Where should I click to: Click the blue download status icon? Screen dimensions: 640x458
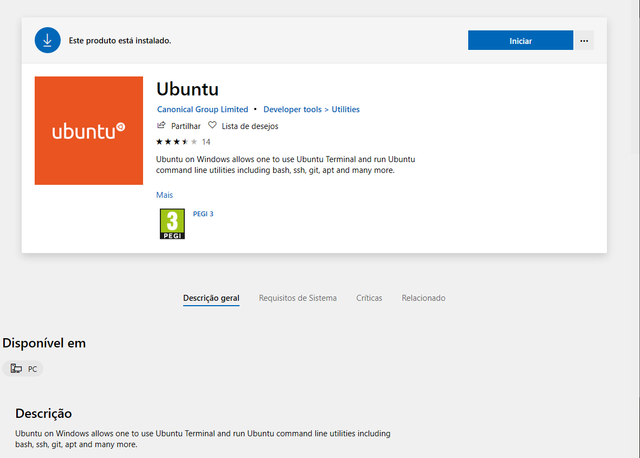pyautogui.click(x=47, y=40)
